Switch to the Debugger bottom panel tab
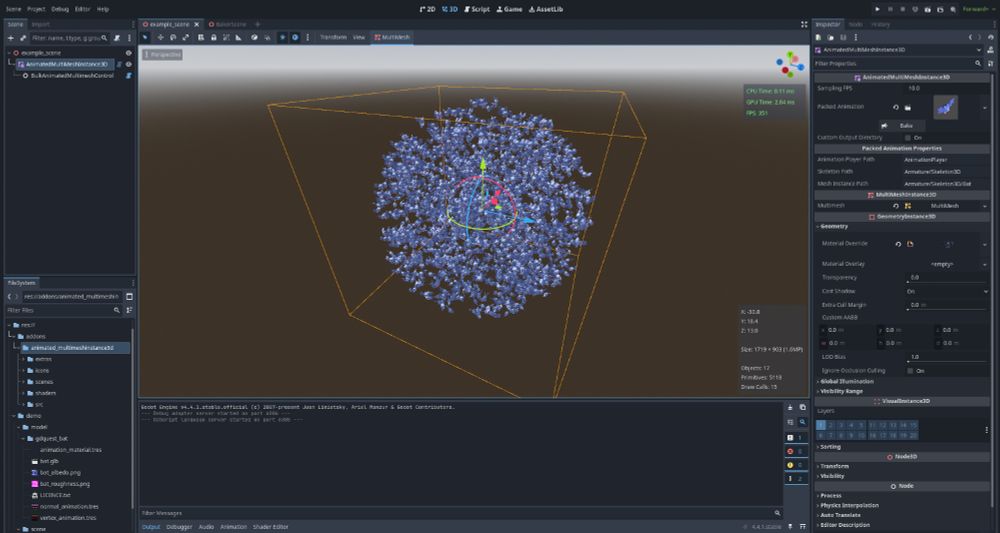Image resolution: width=1000 pixels, height=533 pixels. [x=179, y=527]
